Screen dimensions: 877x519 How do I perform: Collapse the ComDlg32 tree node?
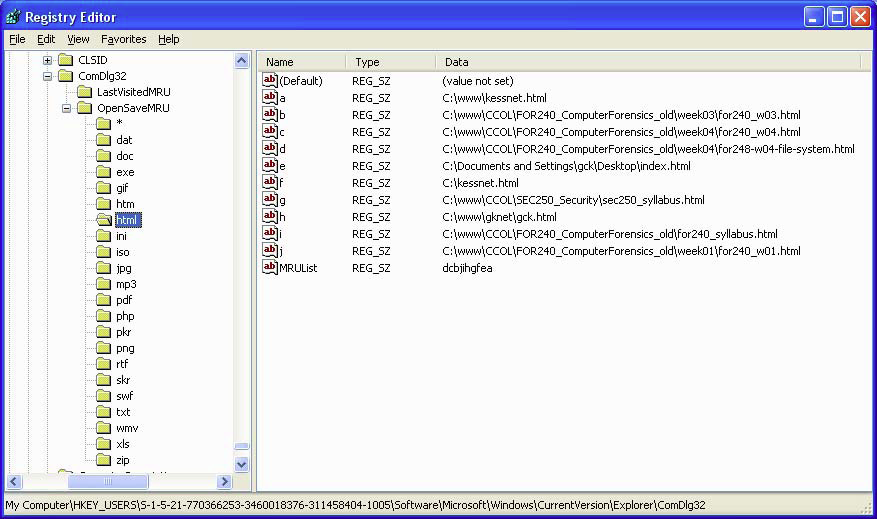48,76
